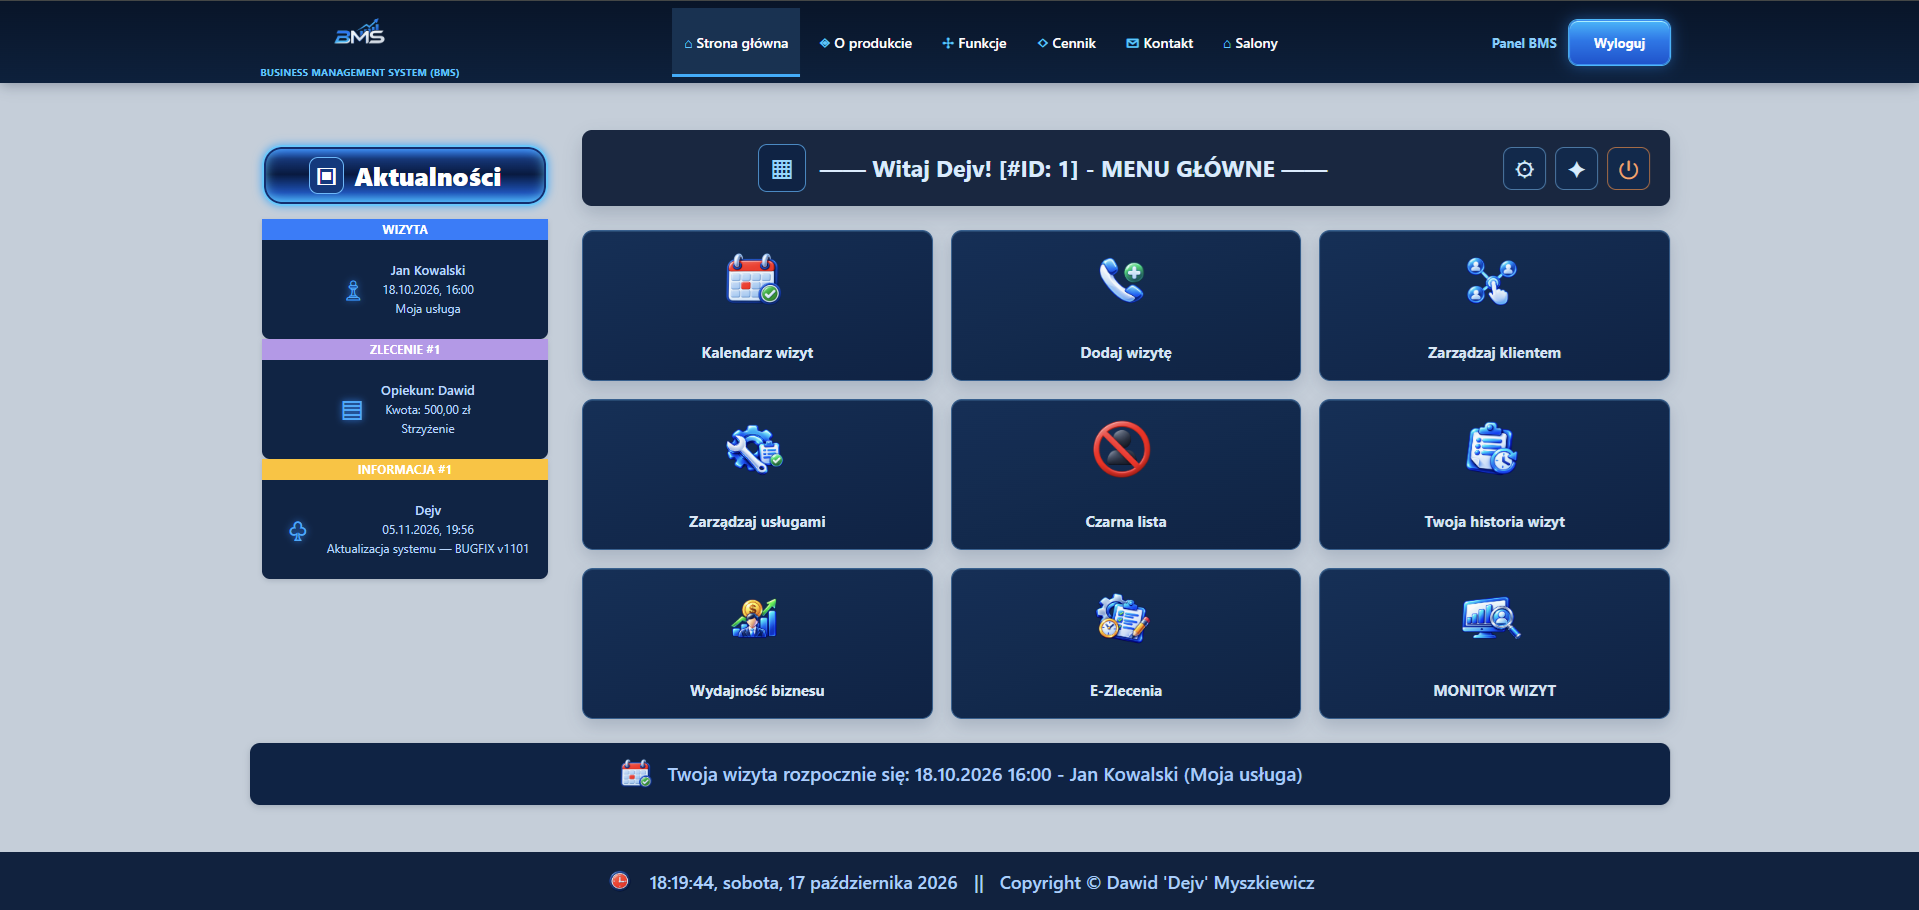This screenshot has height=910, width=1919.
Task: Click the Twoja historia wizyt label
Action: coord(1494,522)
